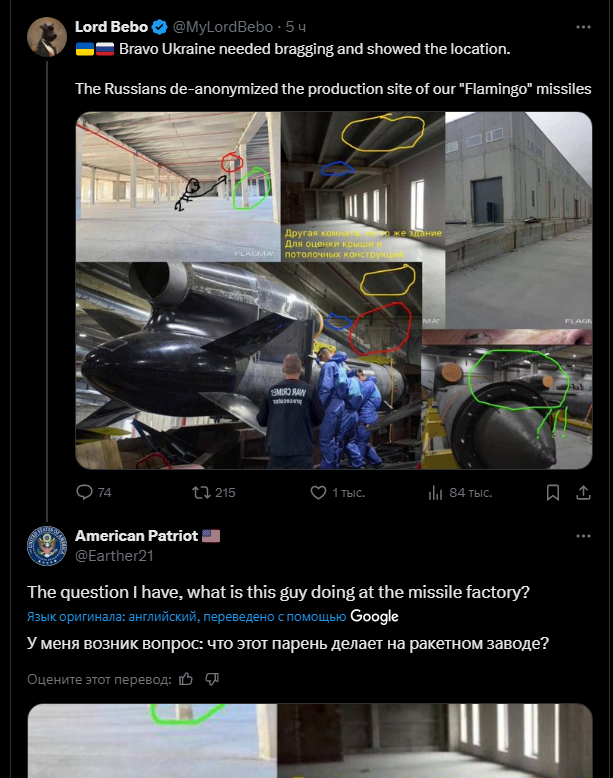Open the empty warehouse interior photo
This screenshot has height=778, width=613.
(176, 185)
